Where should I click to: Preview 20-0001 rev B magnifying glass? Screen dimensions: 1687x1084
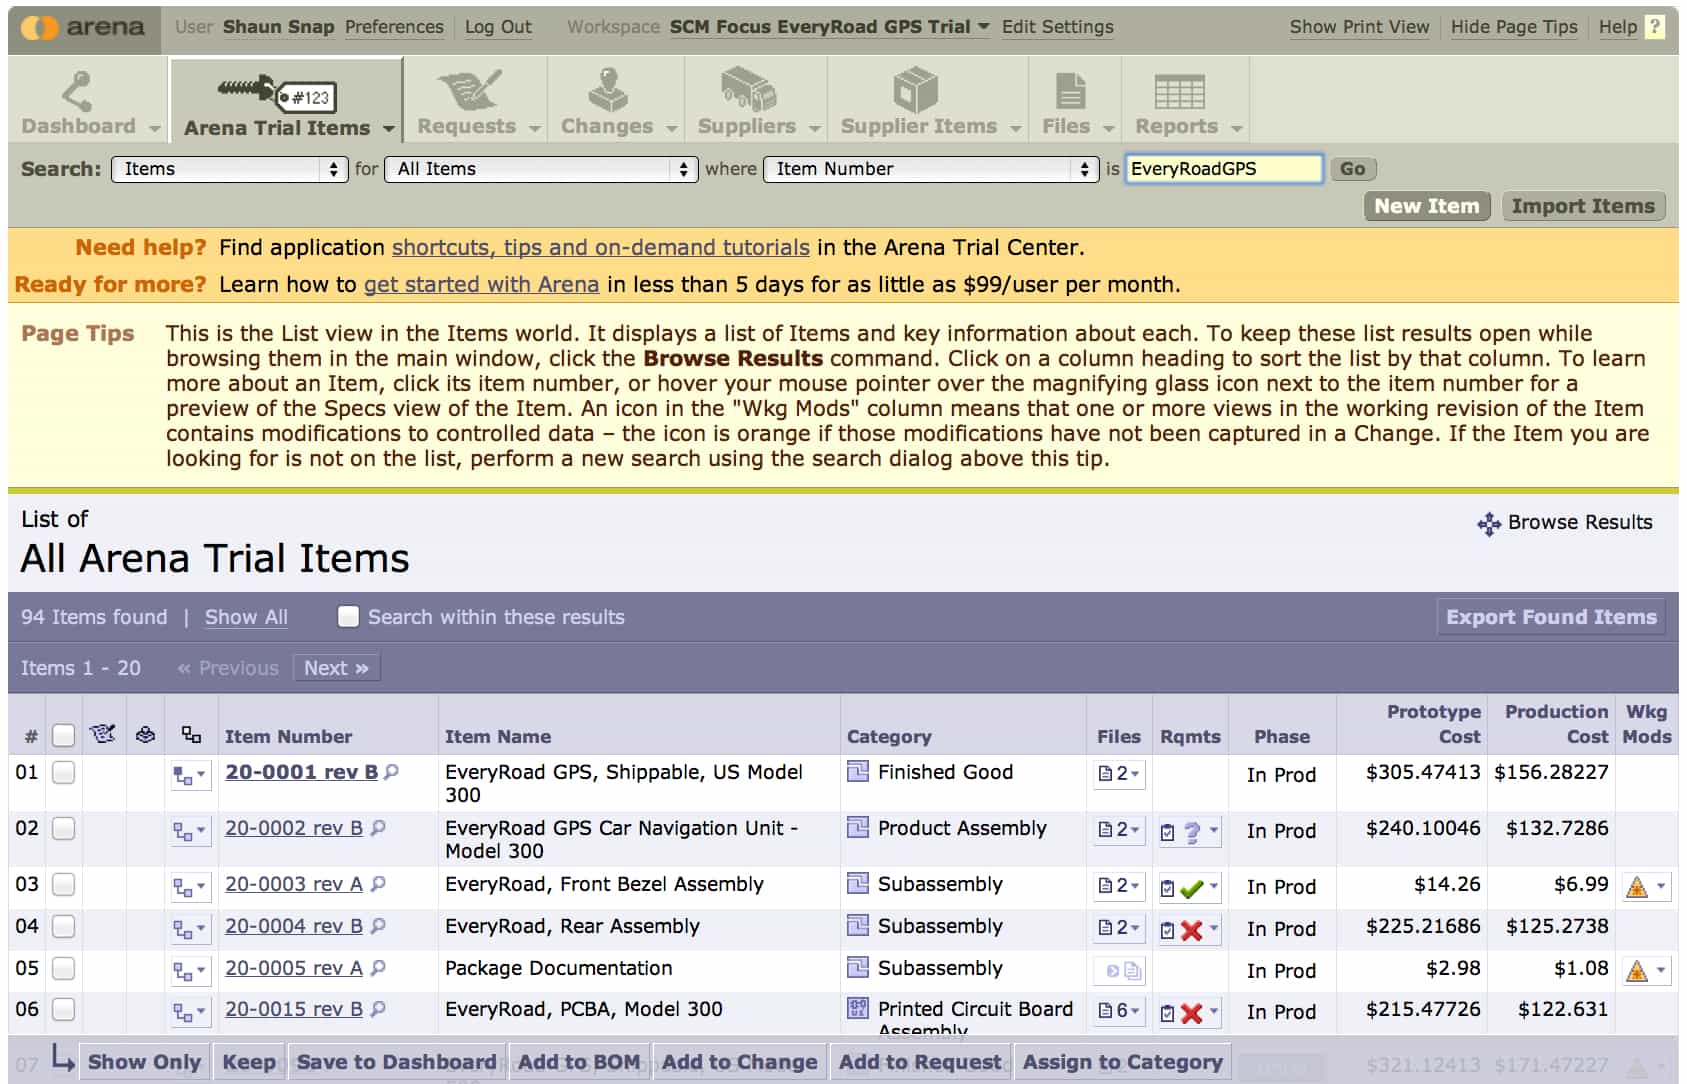point(392,772)
